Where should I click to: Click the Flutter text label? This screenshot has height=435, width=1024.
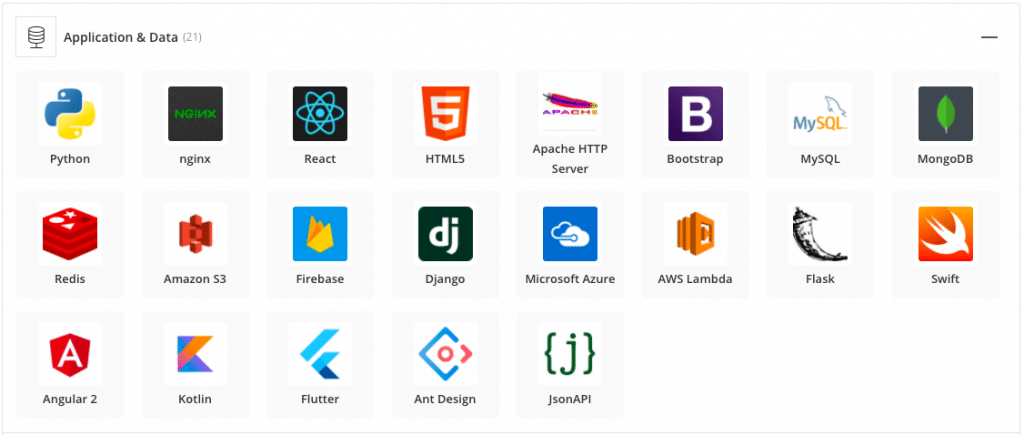pos(320,399)
